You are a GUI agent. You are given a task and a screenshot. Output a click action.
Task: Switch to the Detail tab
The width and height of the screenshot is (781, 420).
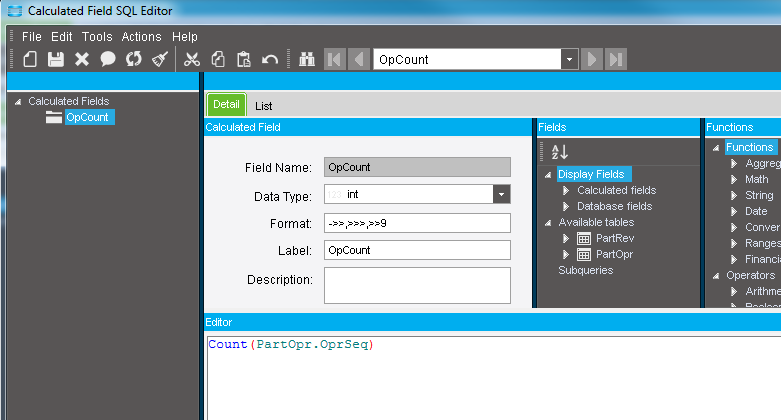[x=227, y=104]
